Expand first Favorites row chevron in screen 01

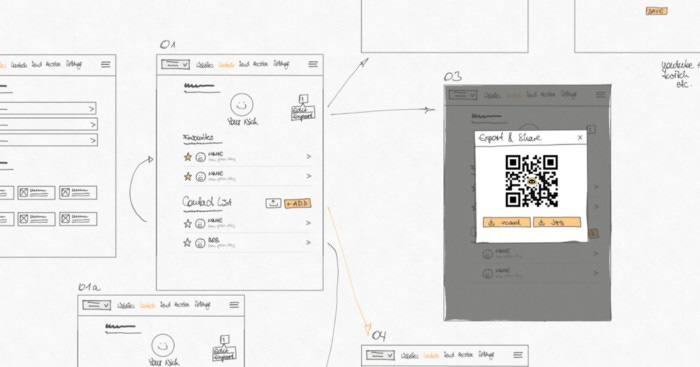click(308, 157)
